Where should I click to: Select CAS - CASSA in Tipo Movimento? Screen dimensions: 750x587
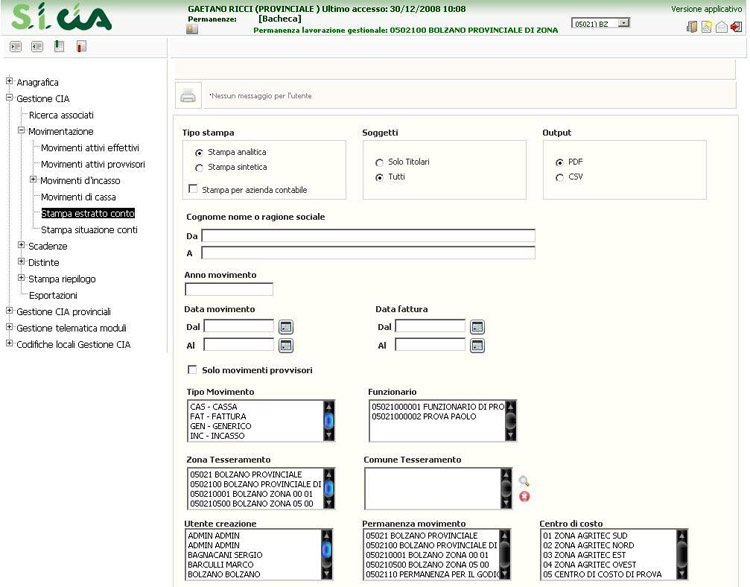click(x=213, y=407)
